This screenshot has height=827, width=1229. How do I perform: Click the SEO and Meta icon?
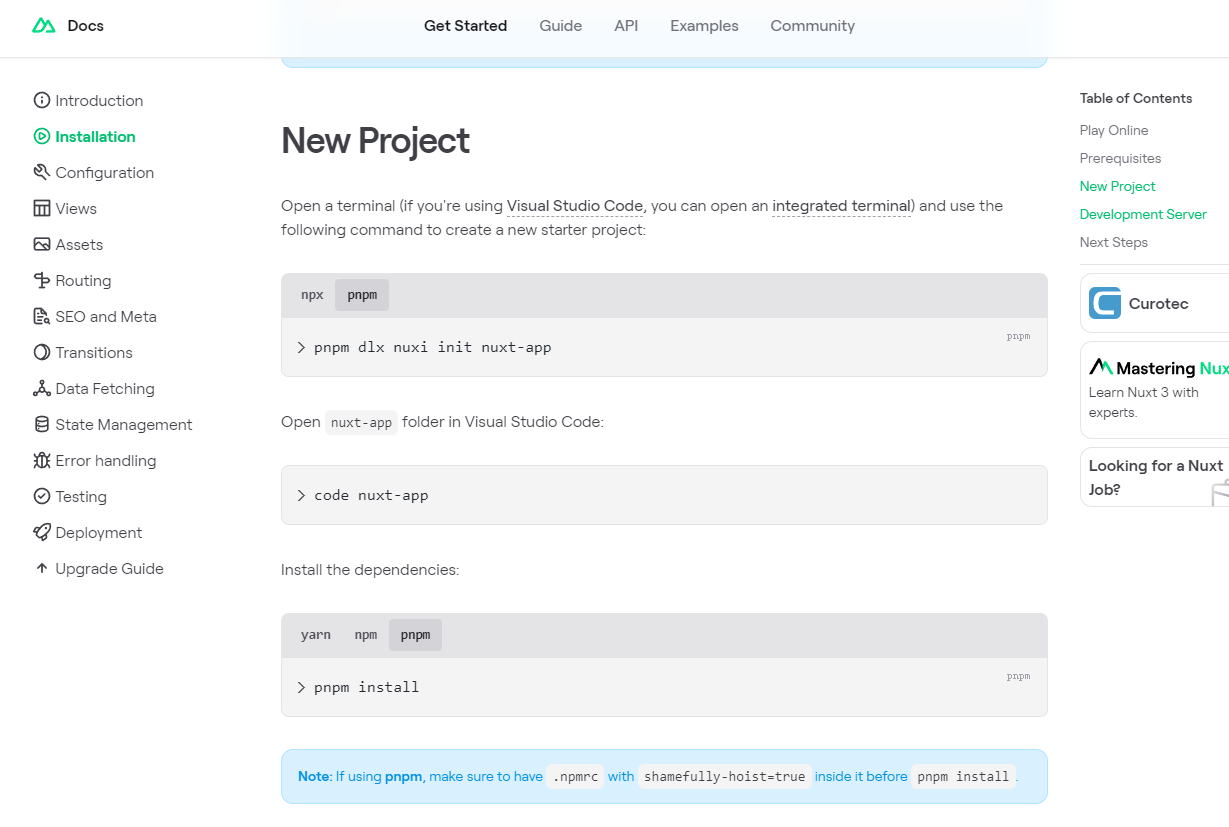[41, 316]
